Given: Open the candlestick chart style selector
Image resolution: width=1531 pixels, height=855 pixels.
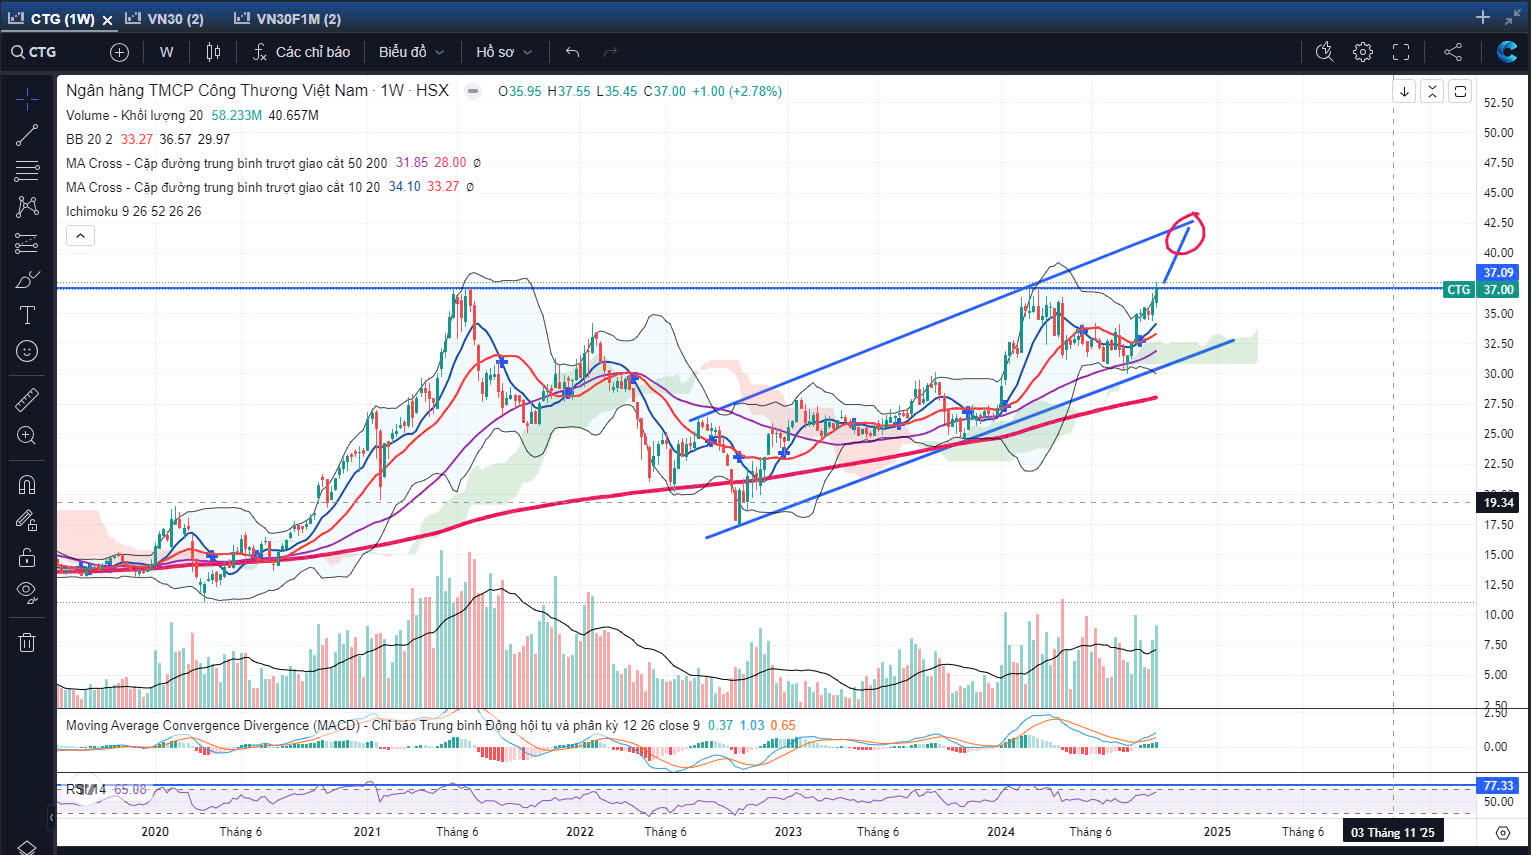Looking at the screenshot, I should [213, 52].
